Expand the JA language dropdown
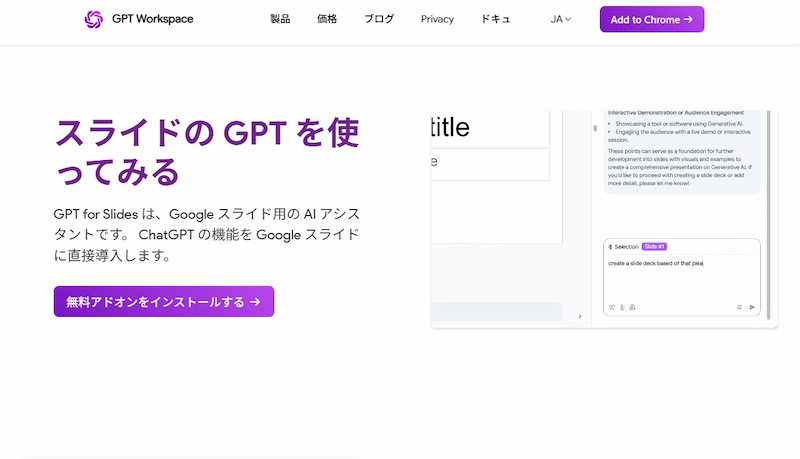The width and height of the screenshot is (800, 459). click(561, 19)
